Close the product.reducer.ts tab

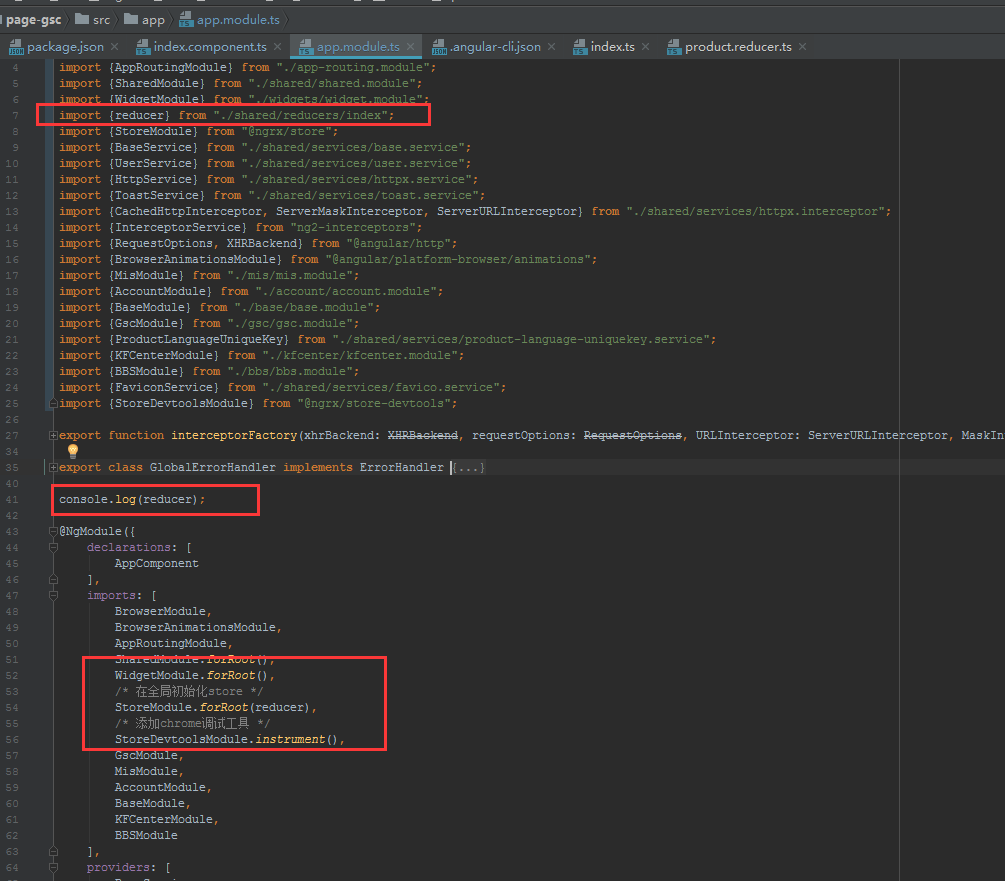pyautogui.click(x=802, y=47)
